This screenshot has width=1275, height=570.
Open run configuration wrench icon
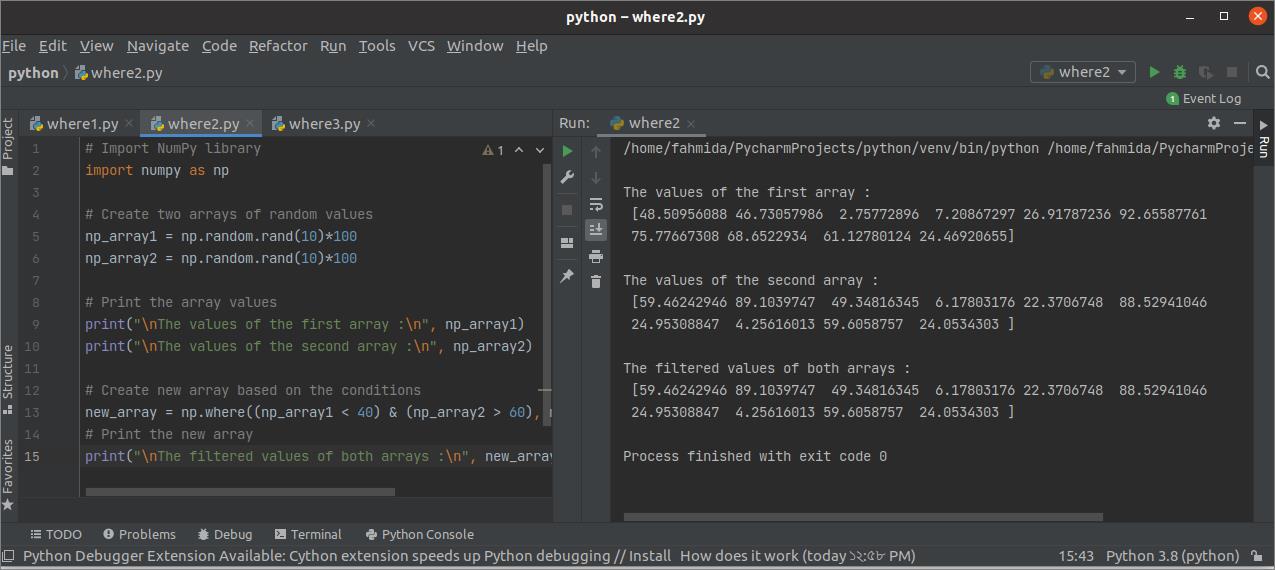[x=567, y=177]
